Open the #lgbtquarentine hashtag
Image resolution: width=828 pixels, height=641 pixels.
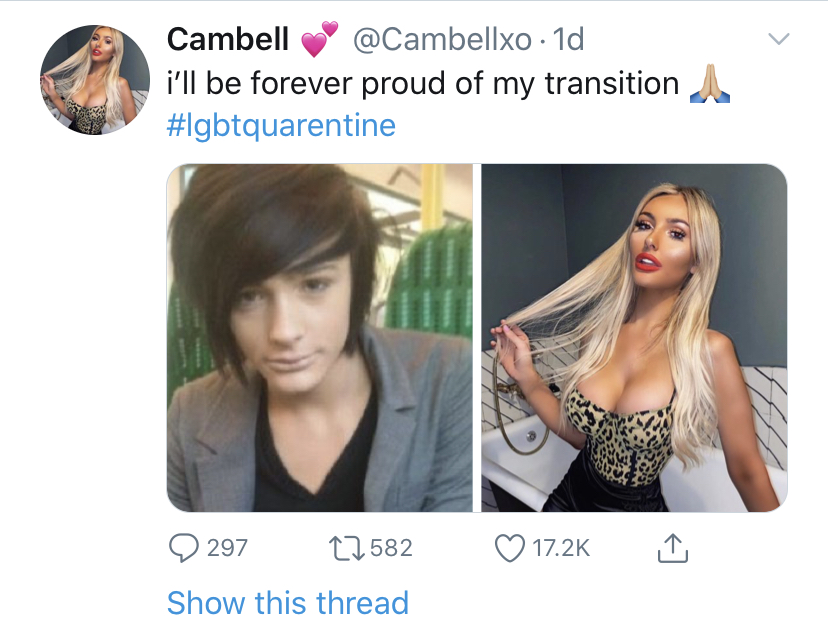(x=281, y=126)
